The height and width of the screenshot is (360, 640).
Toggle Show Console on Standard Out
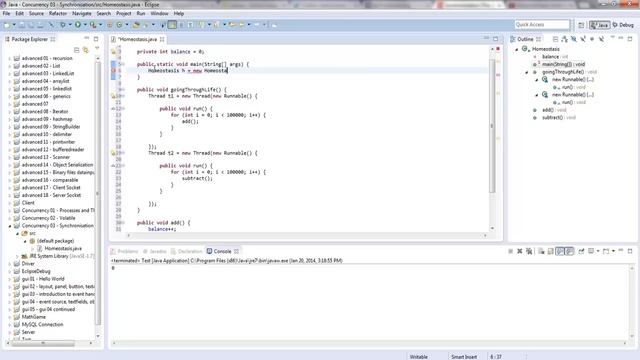click(x=560, y=251)
